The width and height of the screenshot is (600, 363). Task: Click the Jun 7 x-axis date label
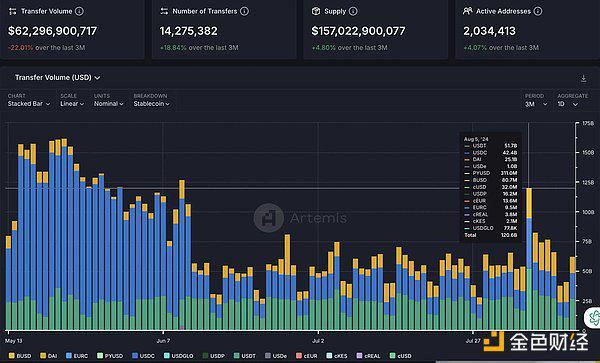[x=163, y=340]
